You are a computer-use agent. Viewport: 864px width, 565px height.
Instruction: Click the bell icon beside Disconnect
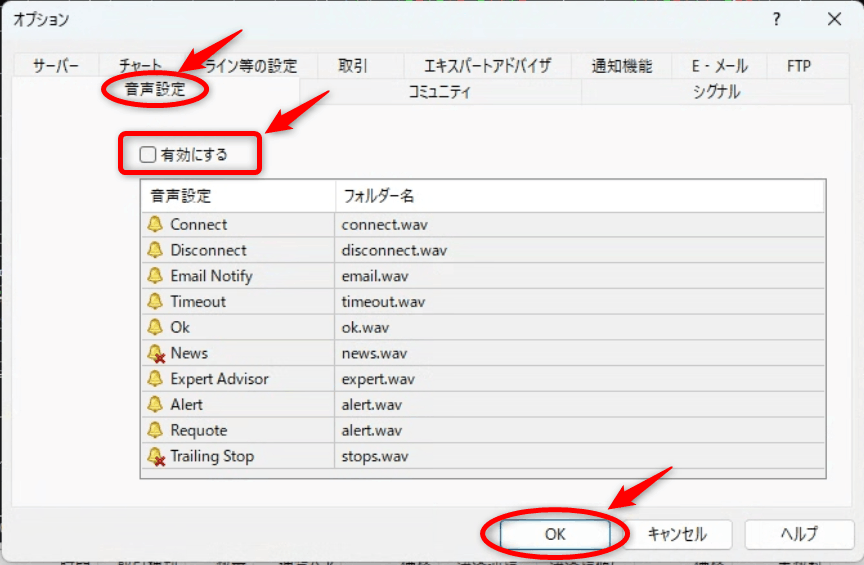tap(155, 250)
